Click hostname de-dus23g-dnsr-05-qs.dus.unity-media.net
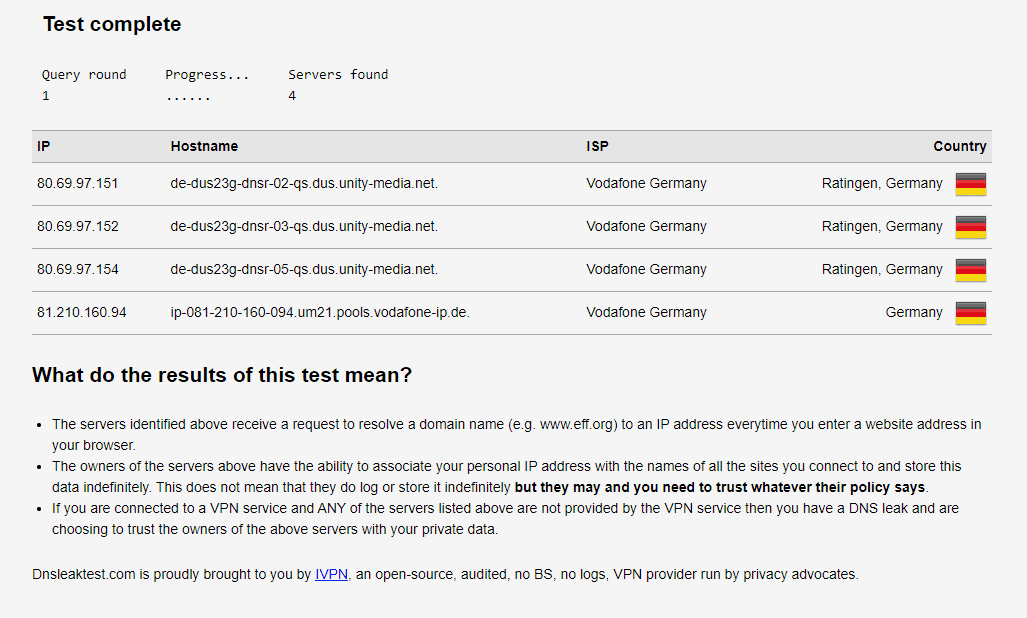Screen dimensions: 1027x618 pyautogui.click(x=304, y=269)
